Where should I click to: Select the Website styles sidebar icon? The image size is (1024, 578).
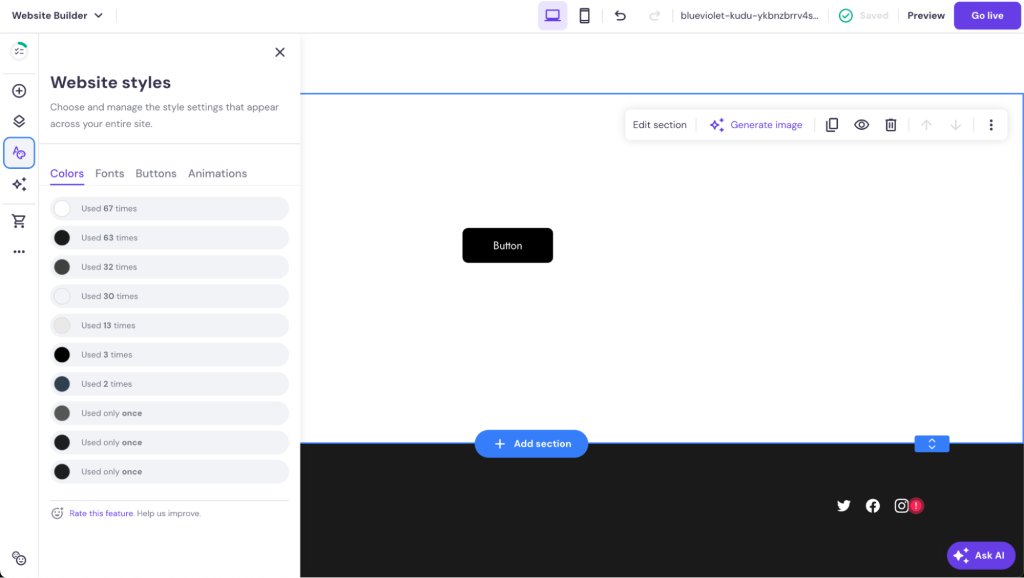[x=18, y=152]
